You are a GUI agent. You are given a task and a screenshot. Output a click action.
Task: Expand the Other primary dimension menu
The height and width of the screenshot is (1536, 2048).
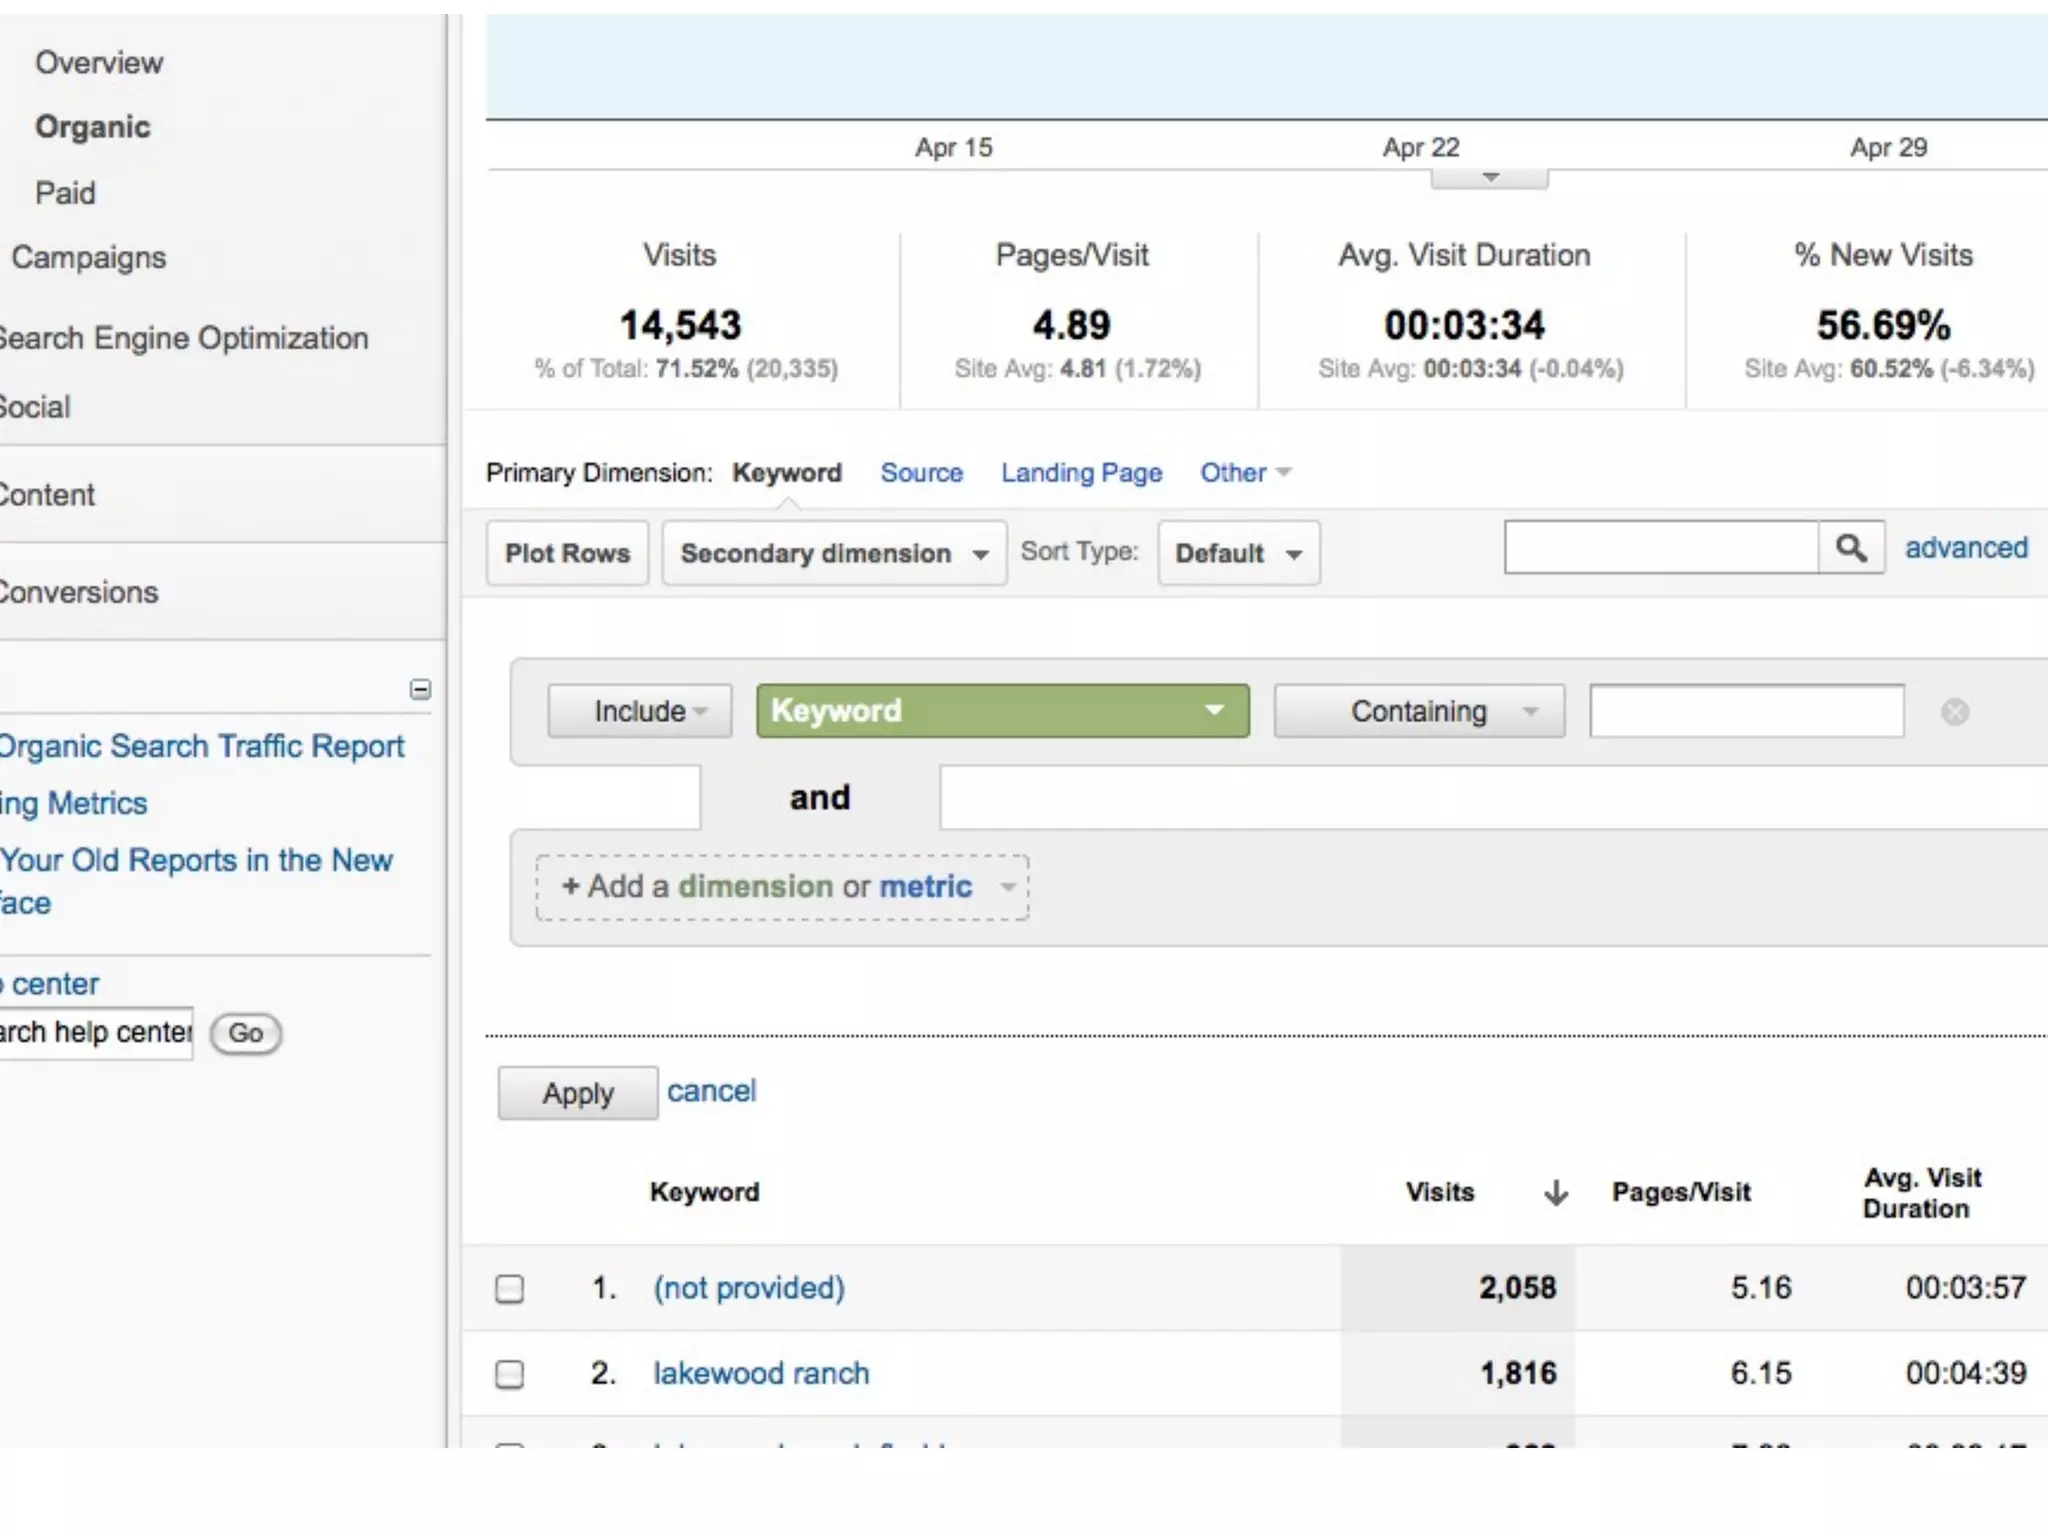click(x=1245, y=472)
